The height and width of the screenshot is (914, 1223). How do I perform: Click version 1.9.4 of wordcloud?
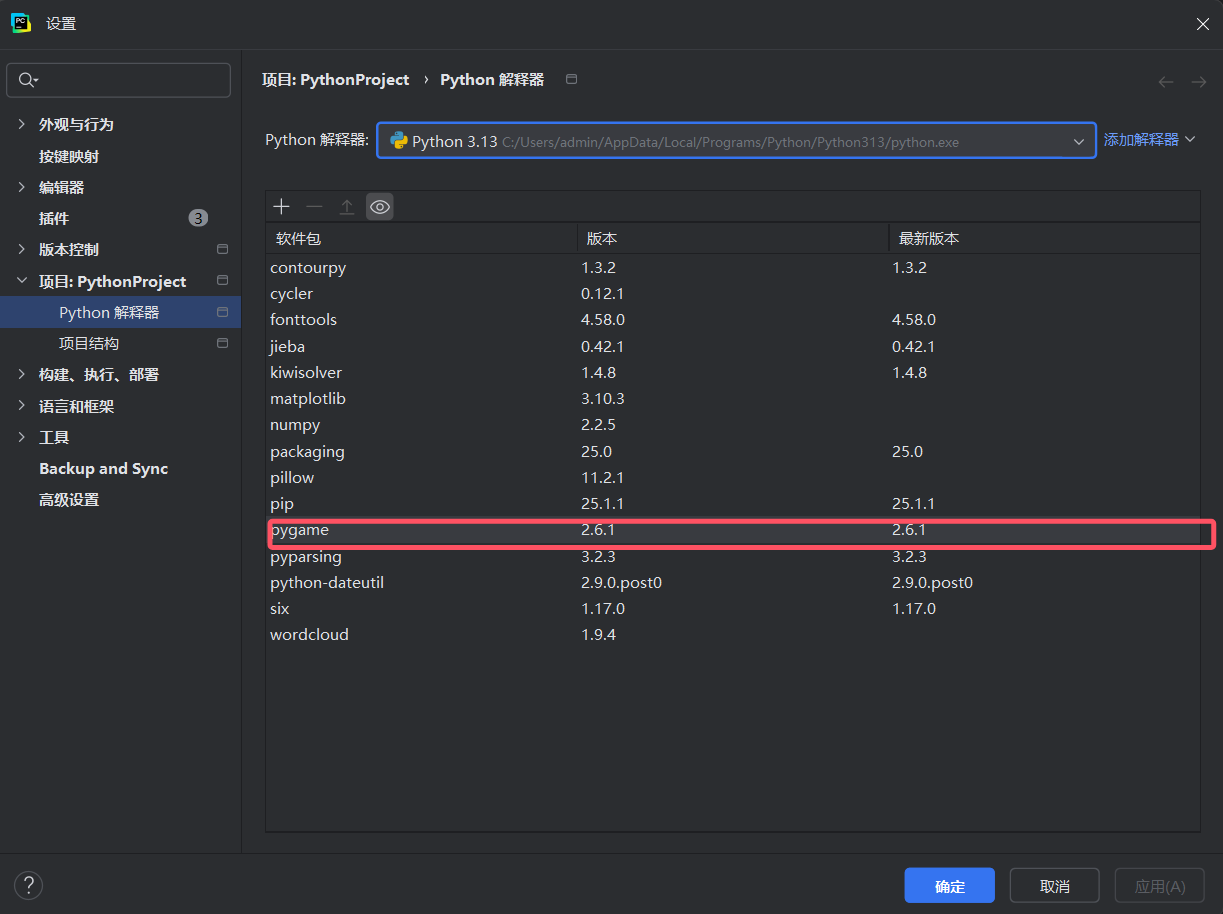(x=598, y=634)
